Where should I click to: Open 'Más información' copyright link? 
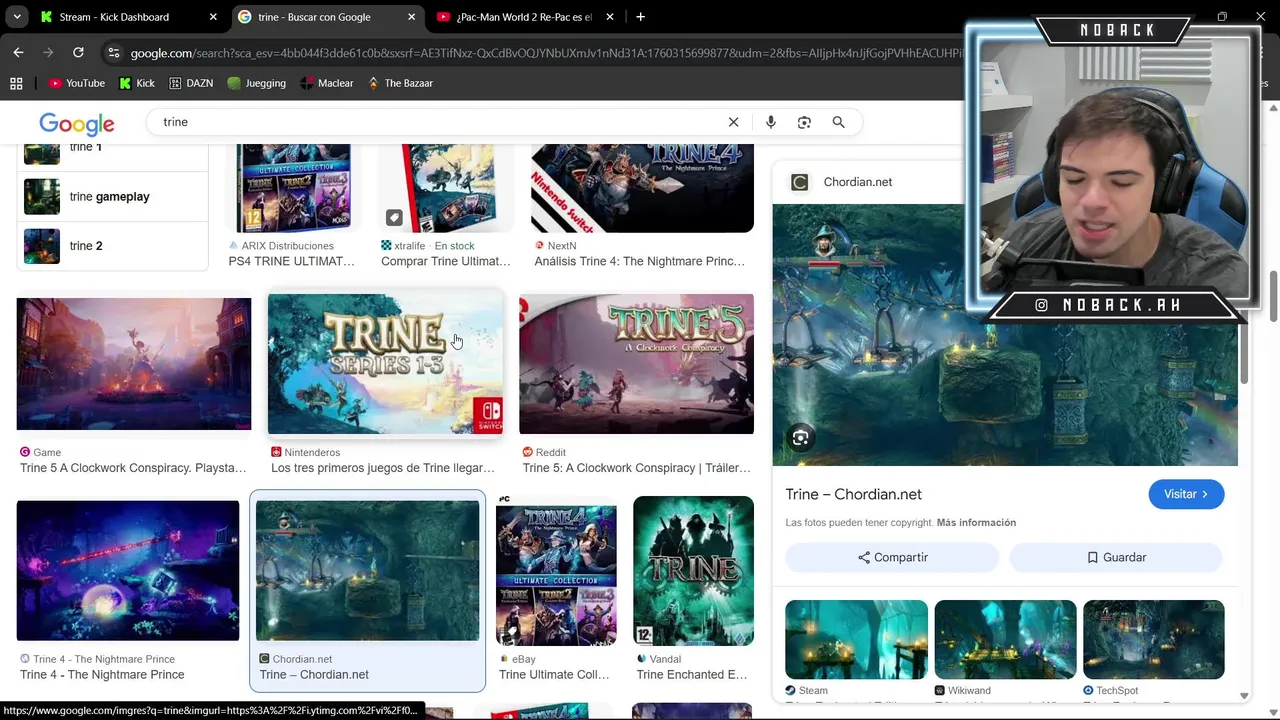pos(976,523)
